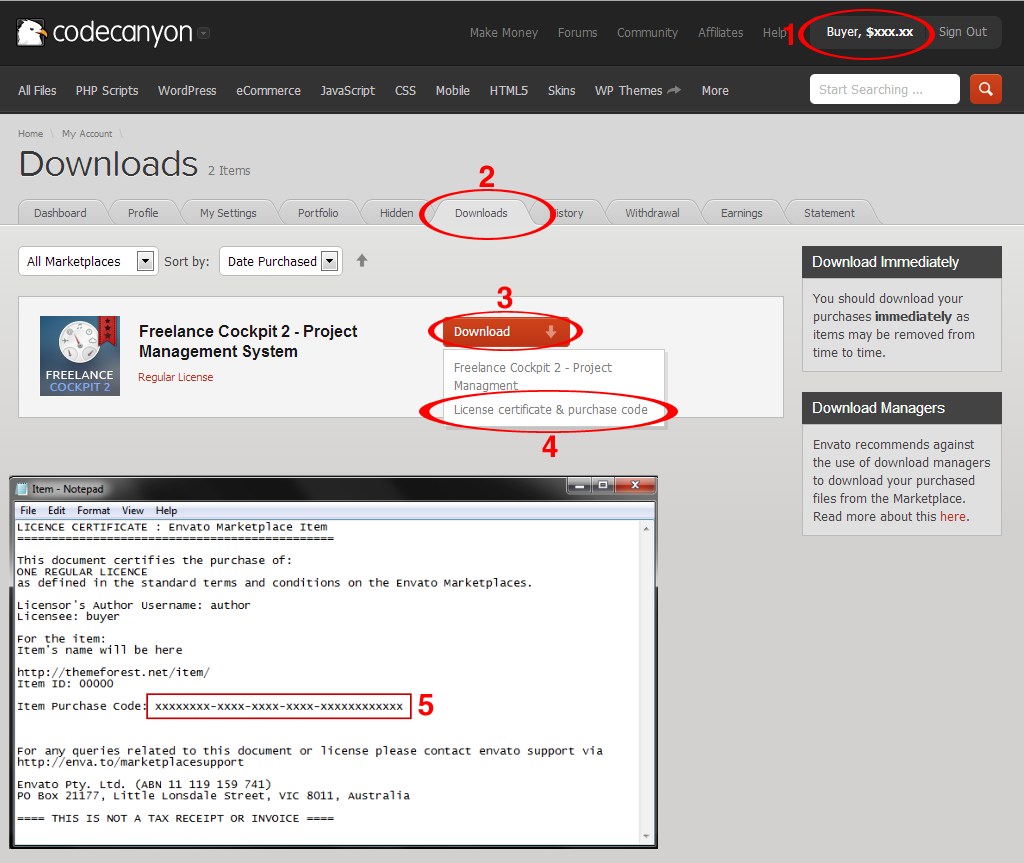This screenshot has height=863, width=1024.
Task: Open the More categories menu
Action: [x=715, y=90]
